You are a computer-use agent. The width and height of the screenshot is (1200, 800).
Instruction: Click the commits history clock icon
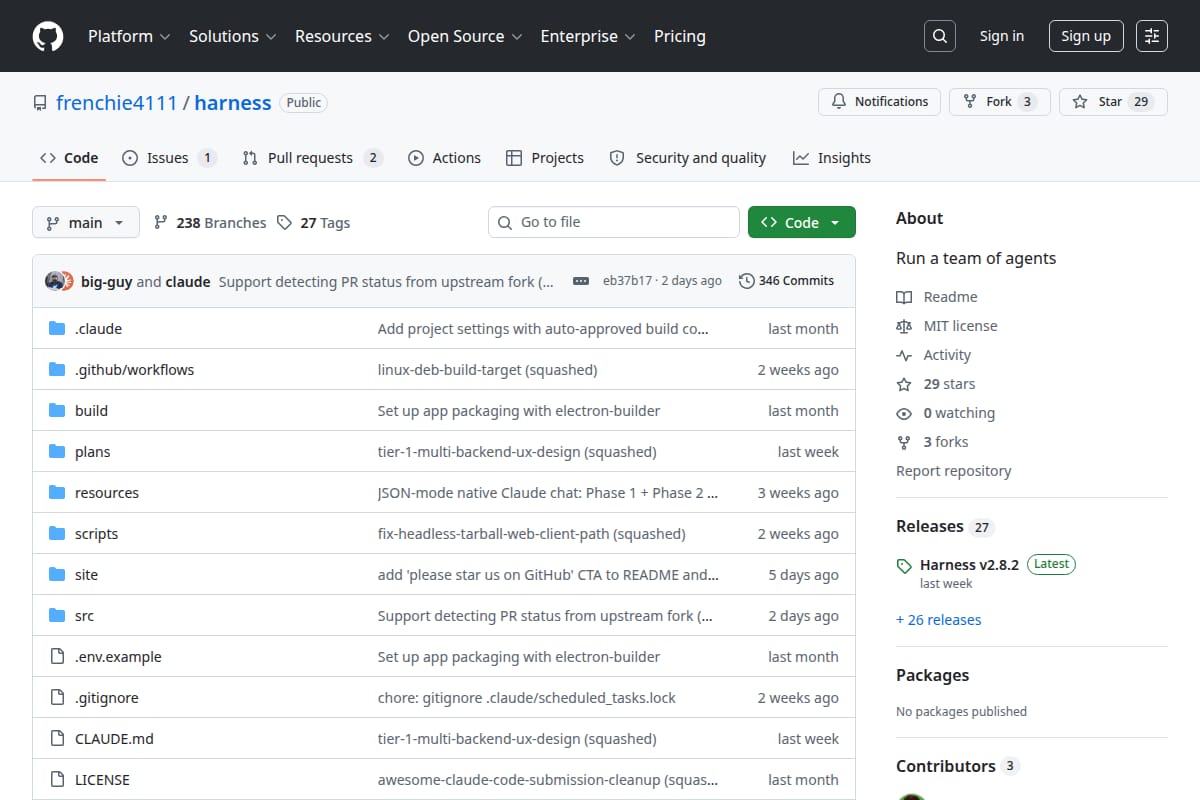746,281
